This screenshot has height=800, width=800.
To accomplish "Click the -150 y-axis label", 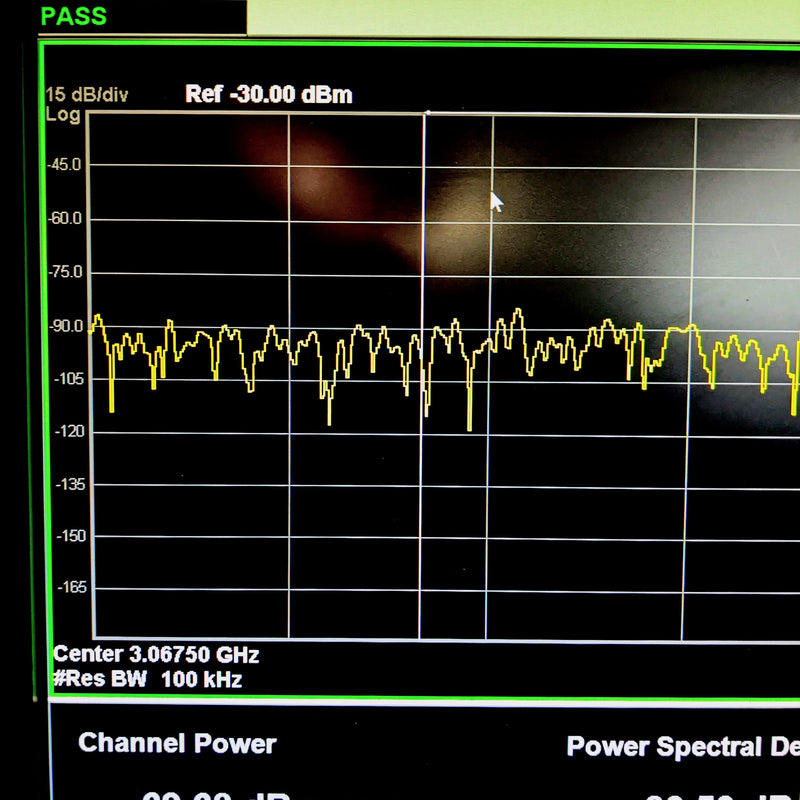I will 71,536.
